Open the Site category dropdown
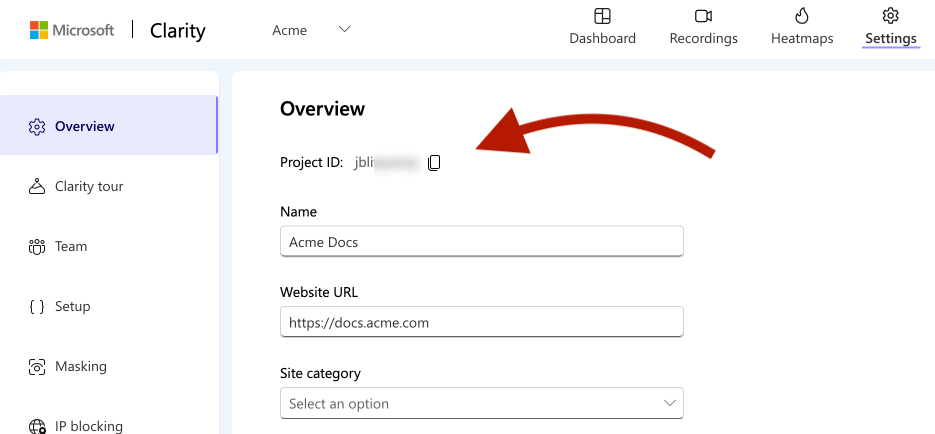The image size is (935, 434). click(482, 404)
